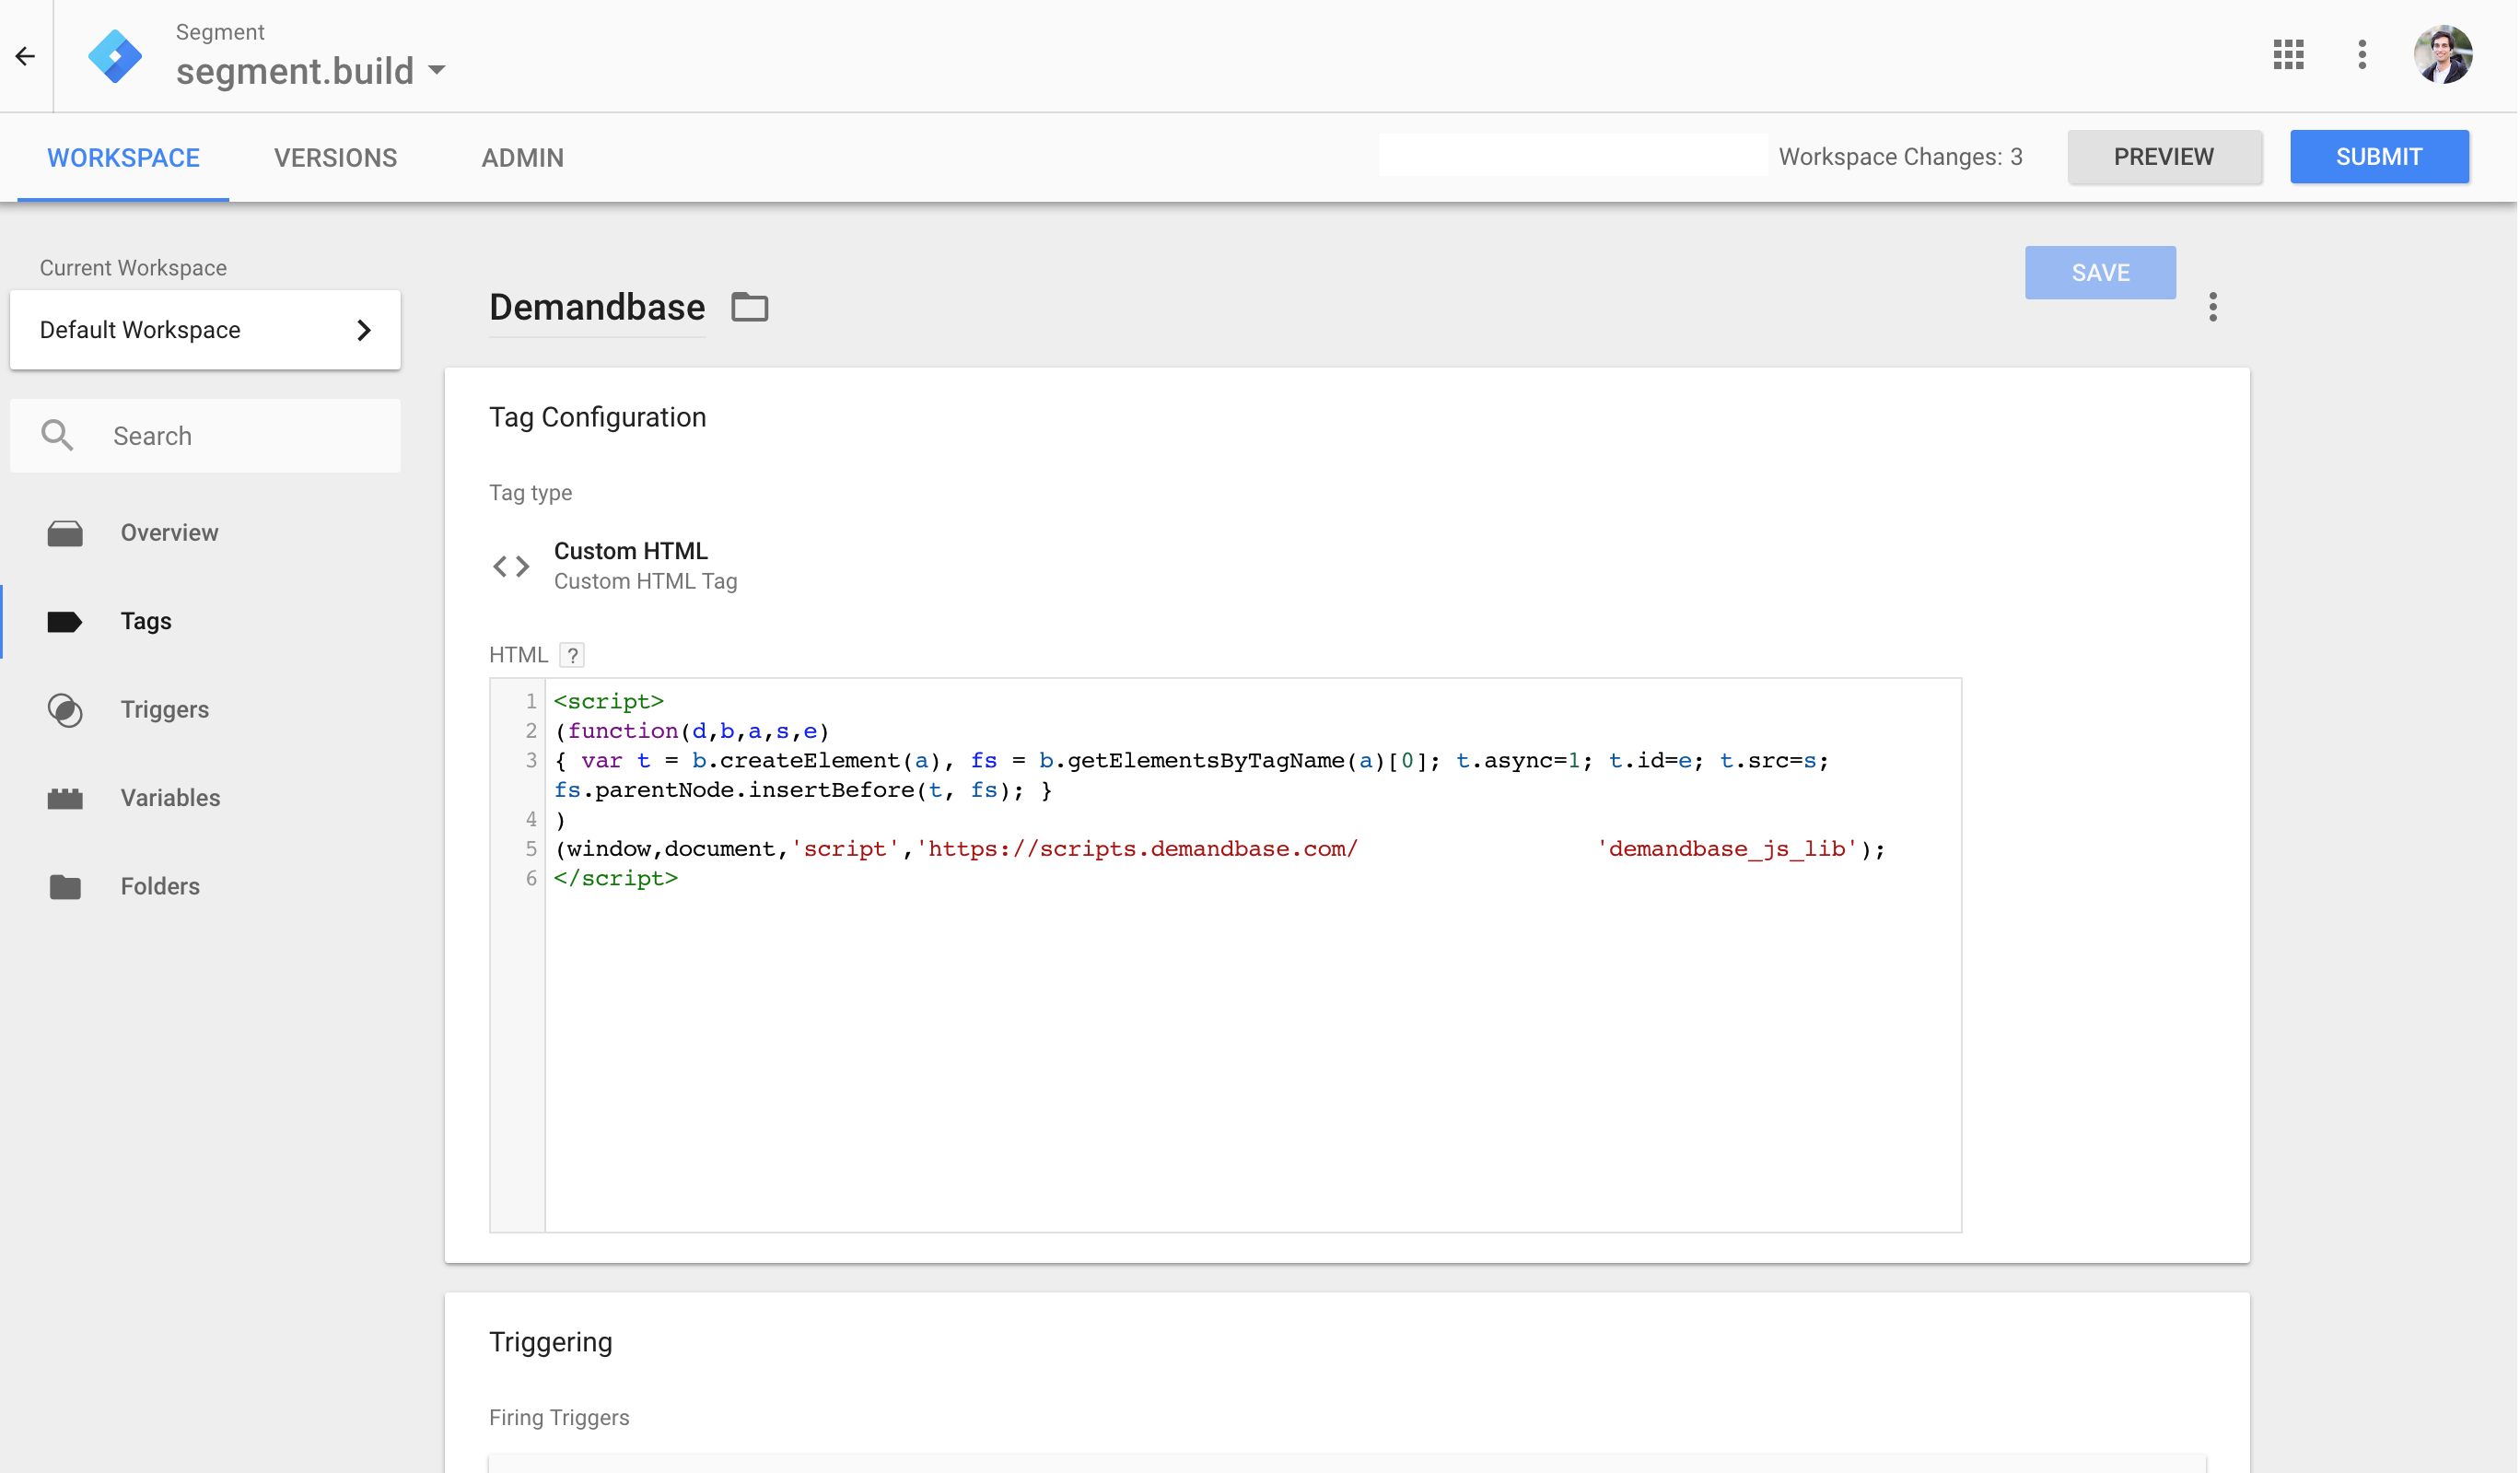Viewport: 2520px width, 1473px height.
Task: Click the Tags label icon
Action: coord(65,622)
